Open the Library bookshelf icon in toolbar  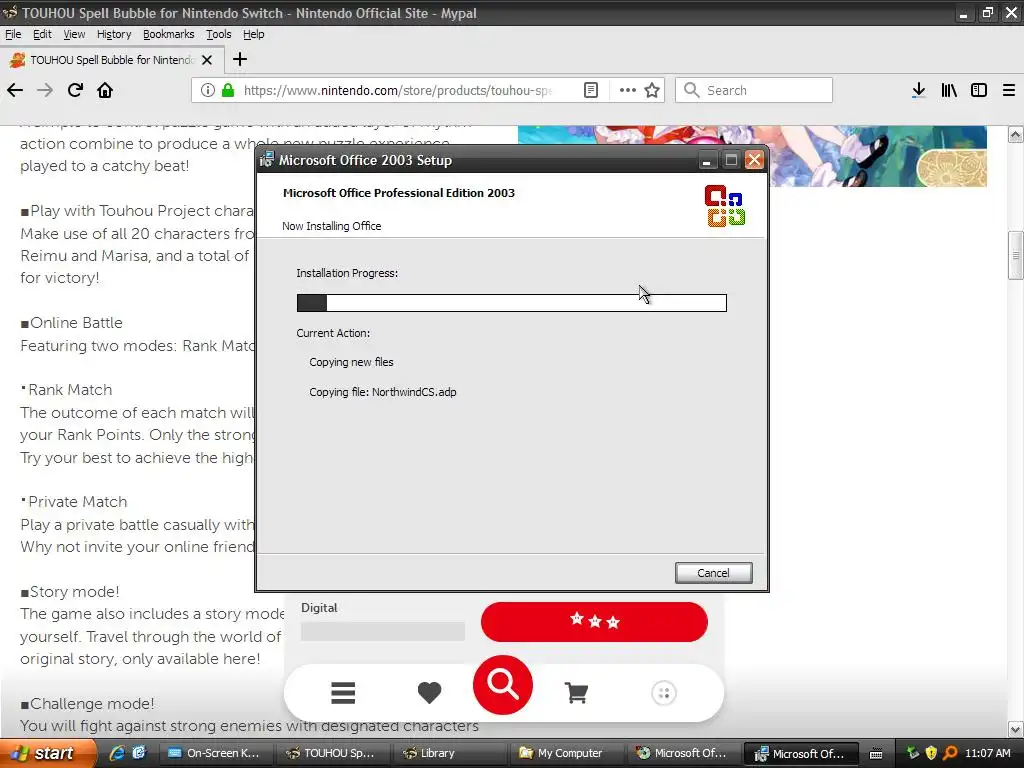pyautogui.click(x=949, y=90)
